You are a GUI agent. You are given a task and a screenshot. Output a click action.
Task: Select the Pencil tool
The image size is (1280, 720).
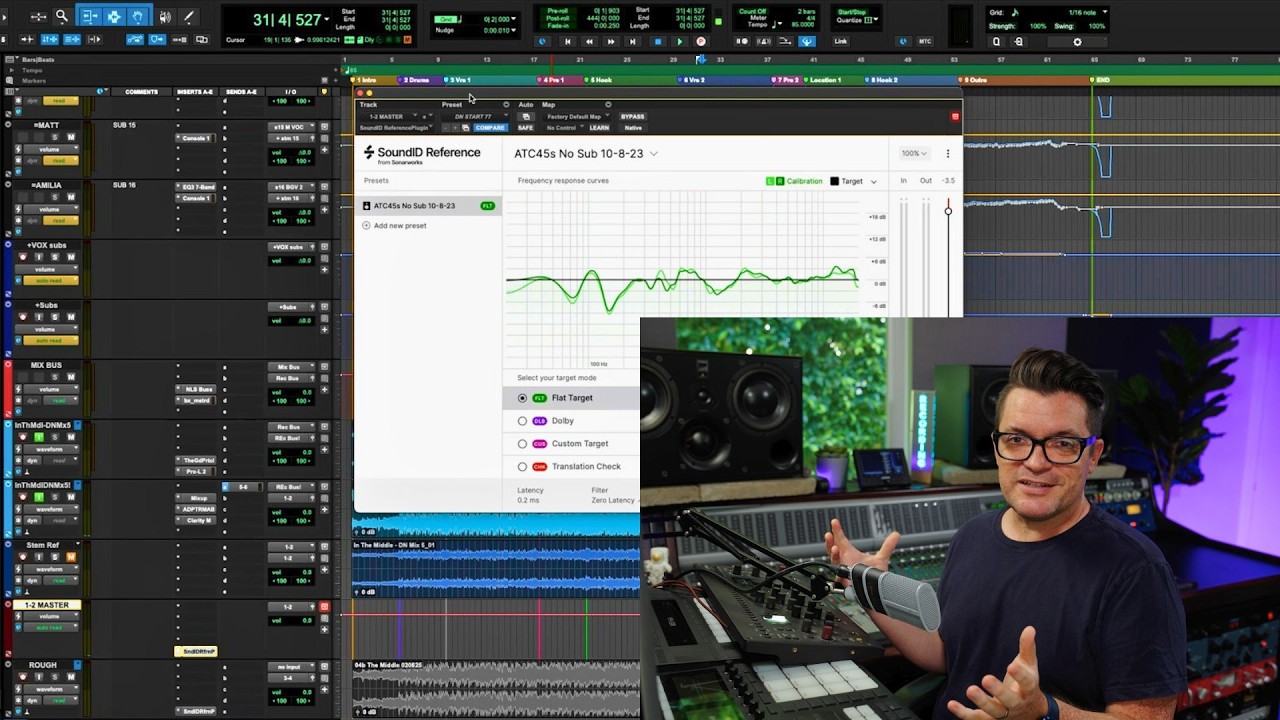pyautogui.click(x=188, y=16)
